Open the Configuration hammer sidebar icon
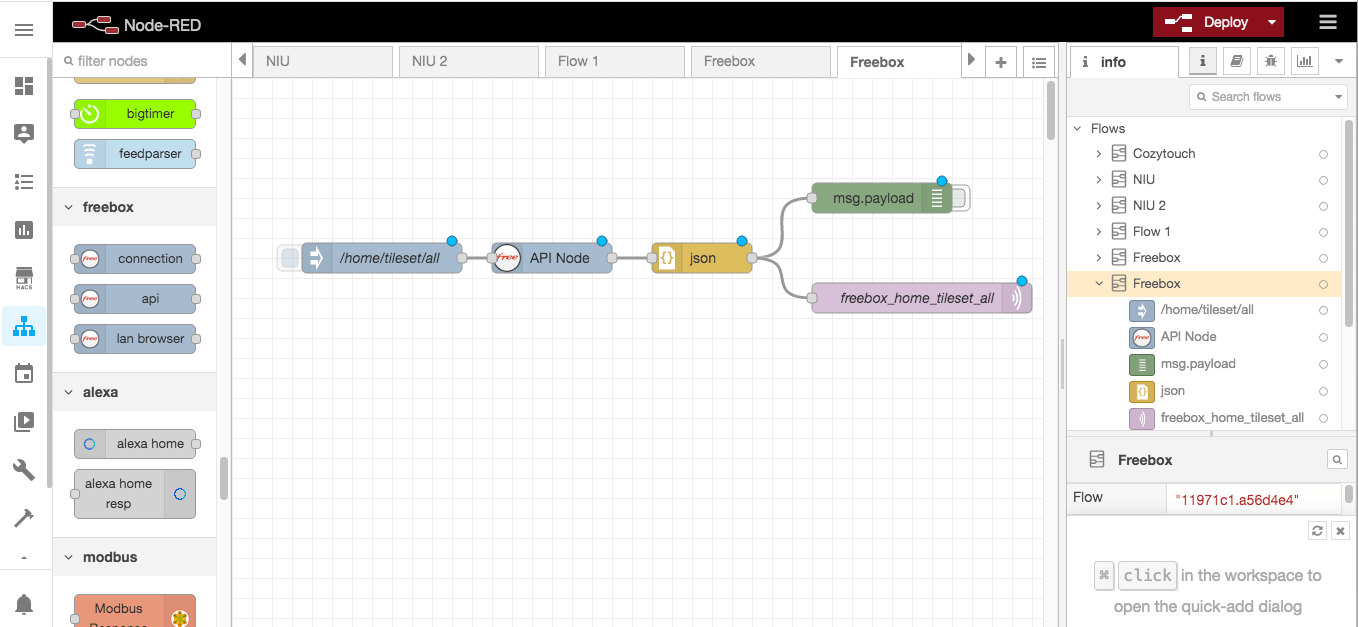The image size is (1358, 627). point(24,518)
